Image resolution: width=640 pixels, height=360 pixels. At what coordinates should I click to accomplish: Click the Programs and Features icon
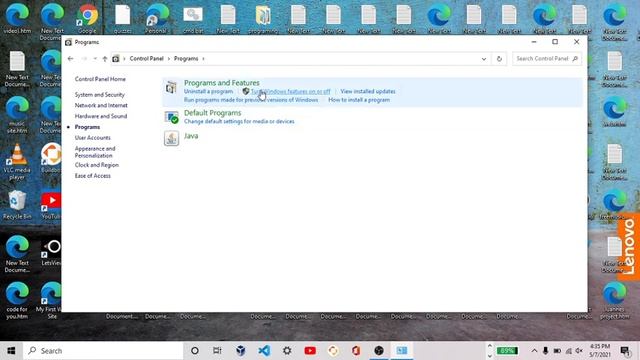(x=171, y=88)
